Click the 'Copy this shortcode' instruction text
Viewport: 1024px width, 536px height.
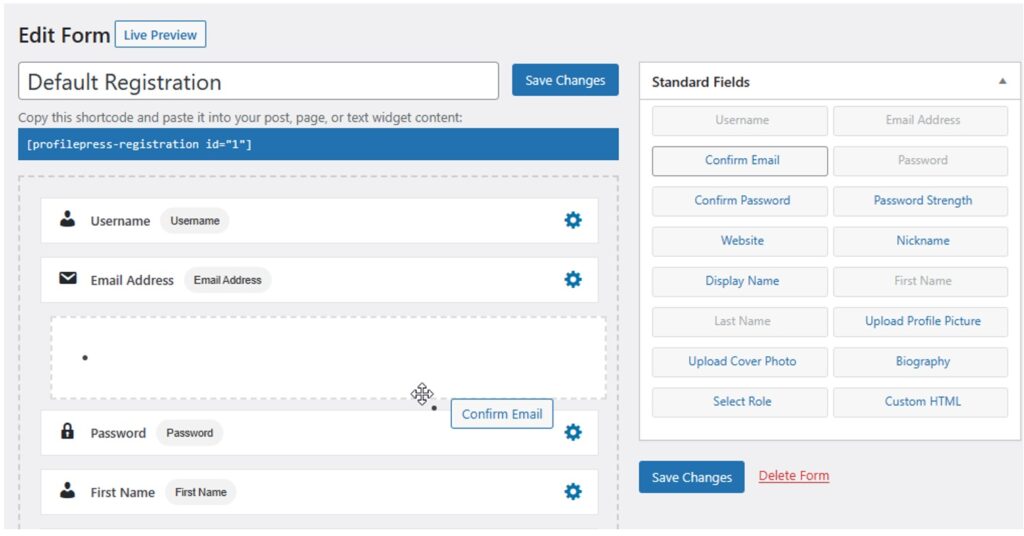(x=240, y=118)
